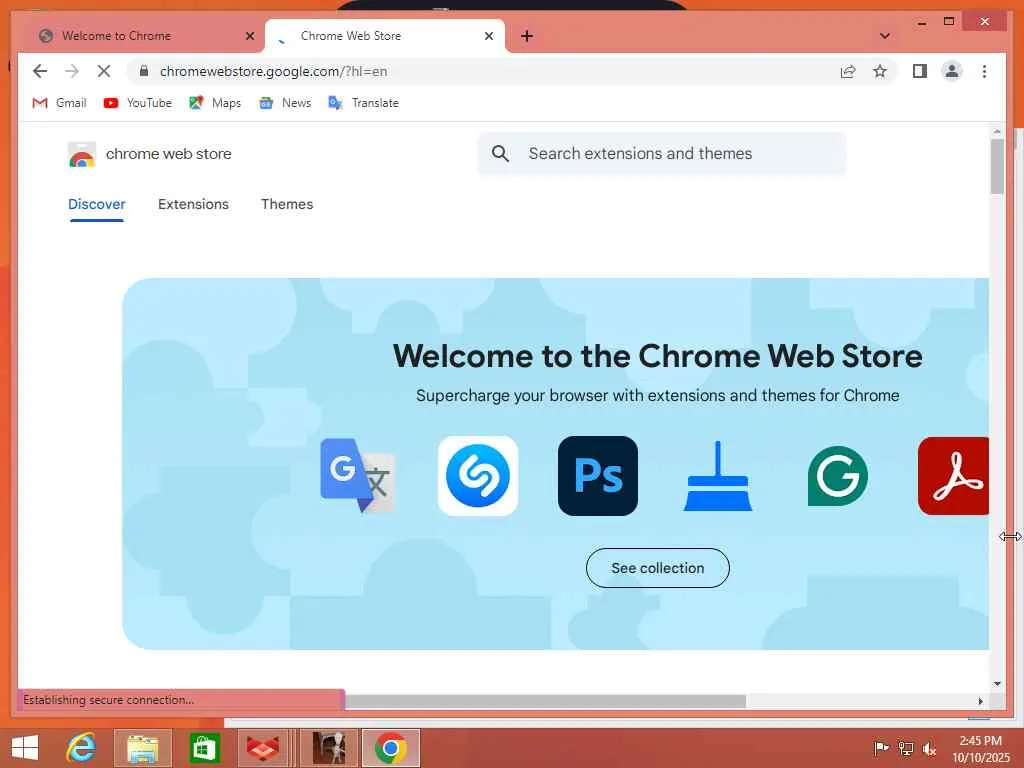Click the photo thumbnail app in the taskbar

(x=329, y=748)
